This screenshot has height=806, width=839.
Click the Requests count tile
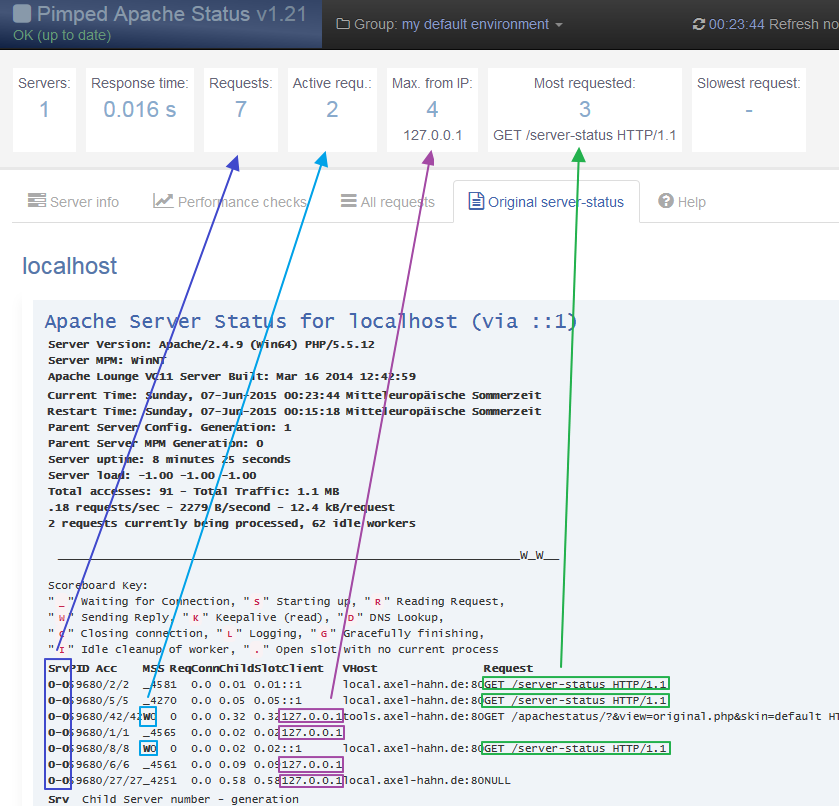(x=241, y=110)
